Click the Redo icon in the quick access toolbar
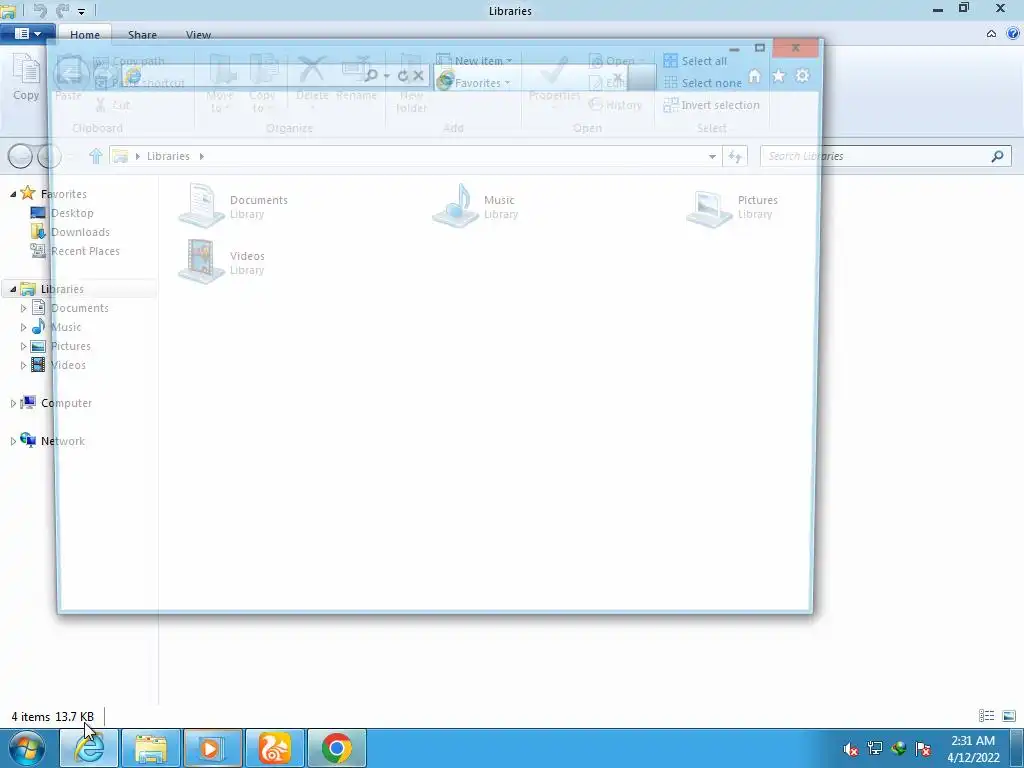This screenshot has width=1024, height=768. 63,10
